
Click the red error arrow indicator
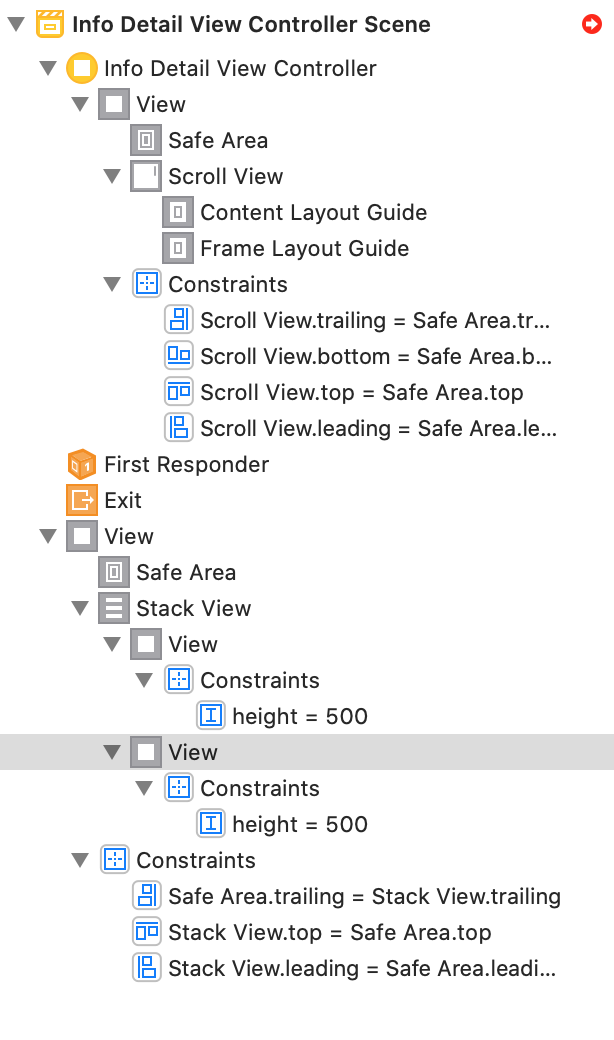591,24
